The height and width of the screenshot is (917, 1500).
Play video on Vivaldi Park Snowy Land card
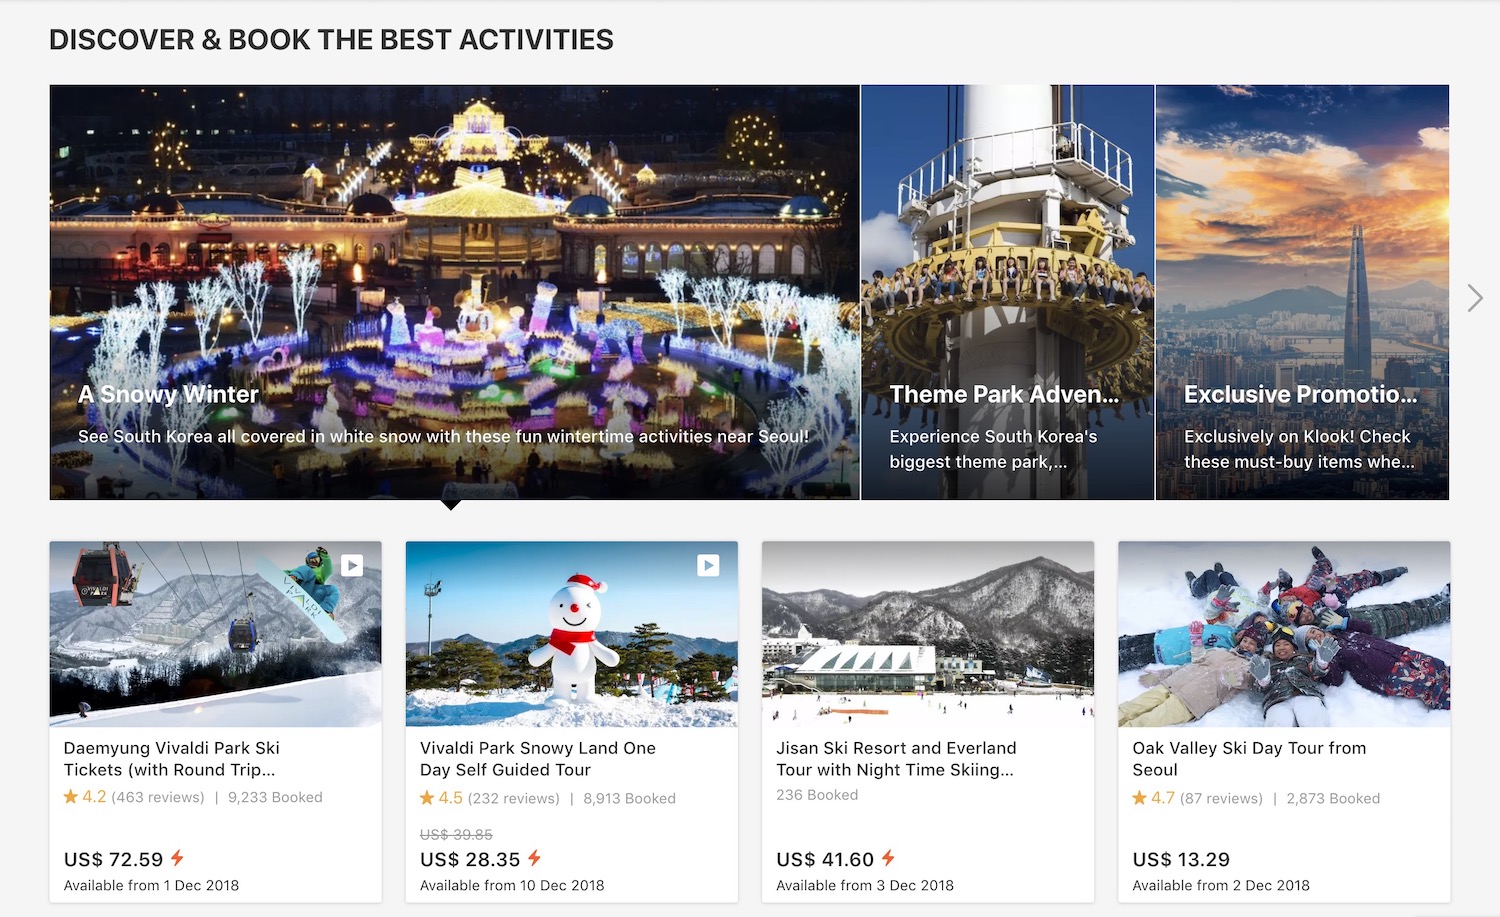tap(708, 565)
